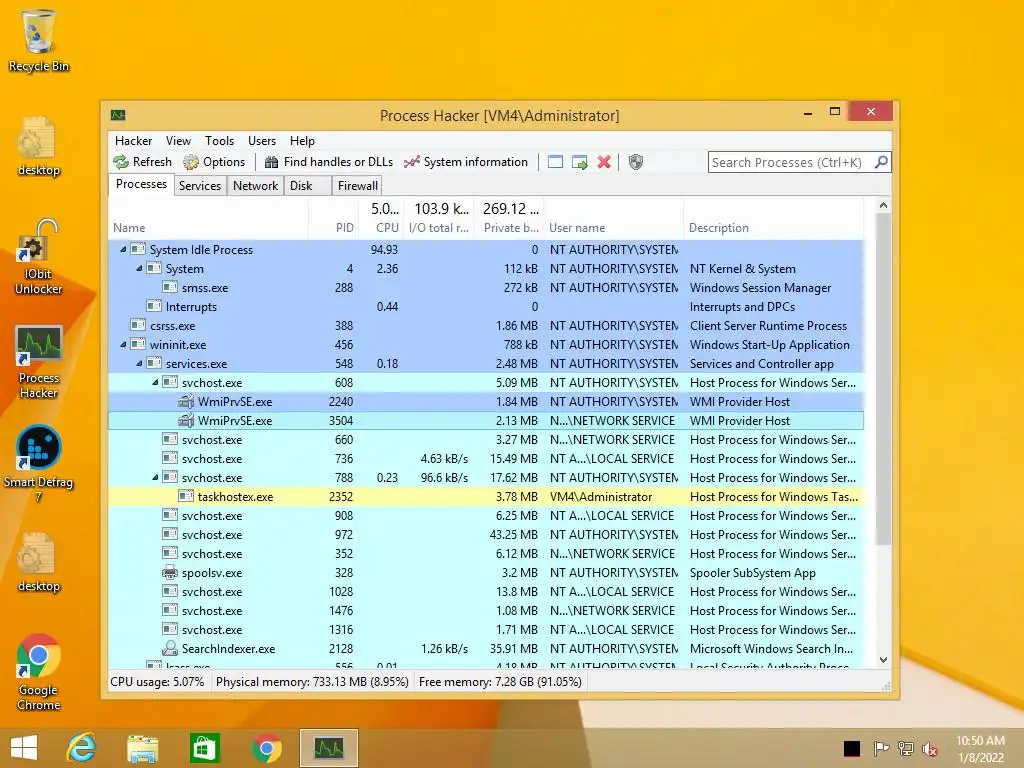Collapse svchost.exe PID 788 node
This screenshot has width=1024, height=768.
(x=155, y=477)
